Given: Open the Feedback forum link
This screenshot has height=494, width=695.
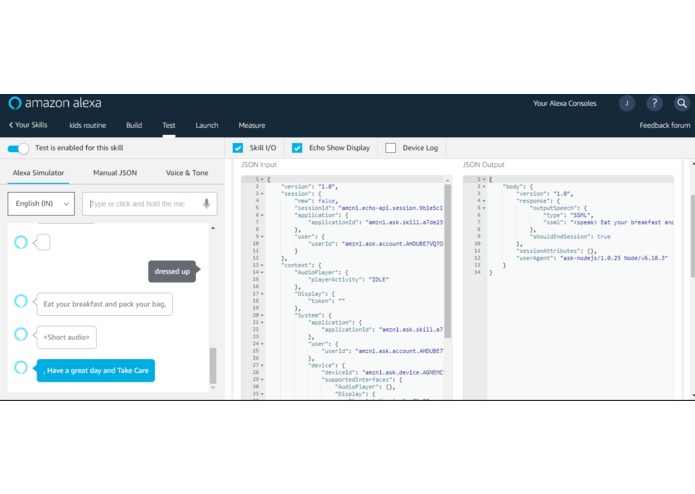Looking at the screenshot, I should coord(664,125).
